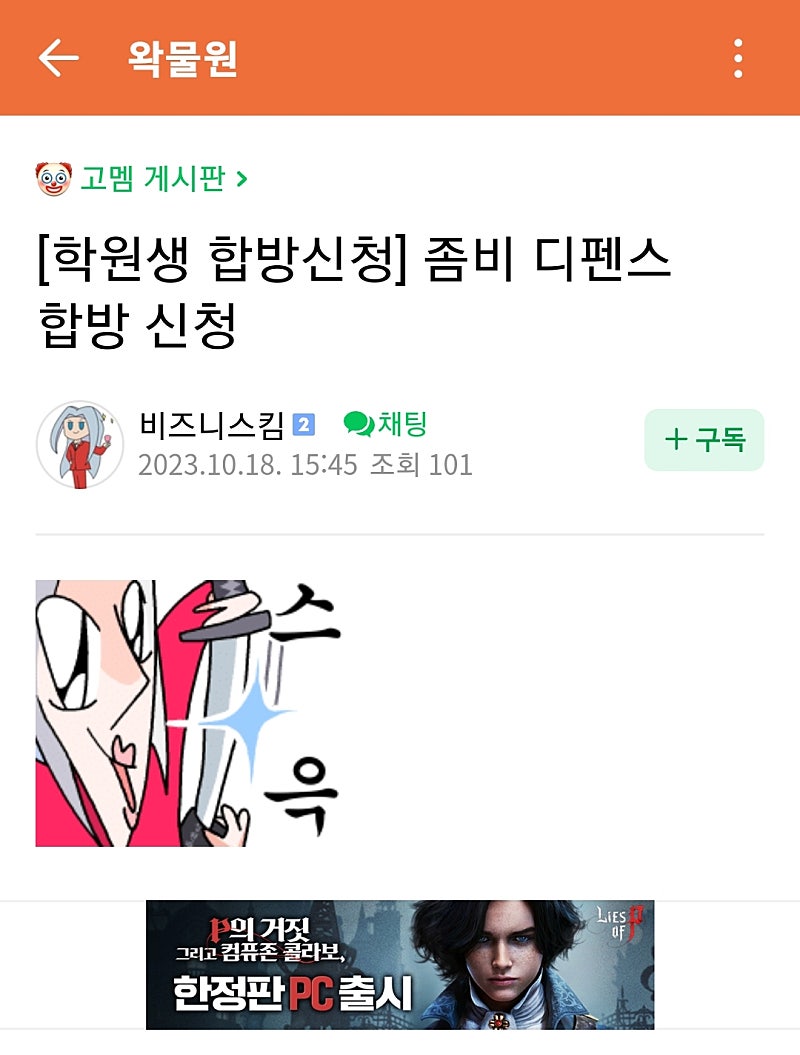Open the author profile avatar picture

tap(80, 444)
